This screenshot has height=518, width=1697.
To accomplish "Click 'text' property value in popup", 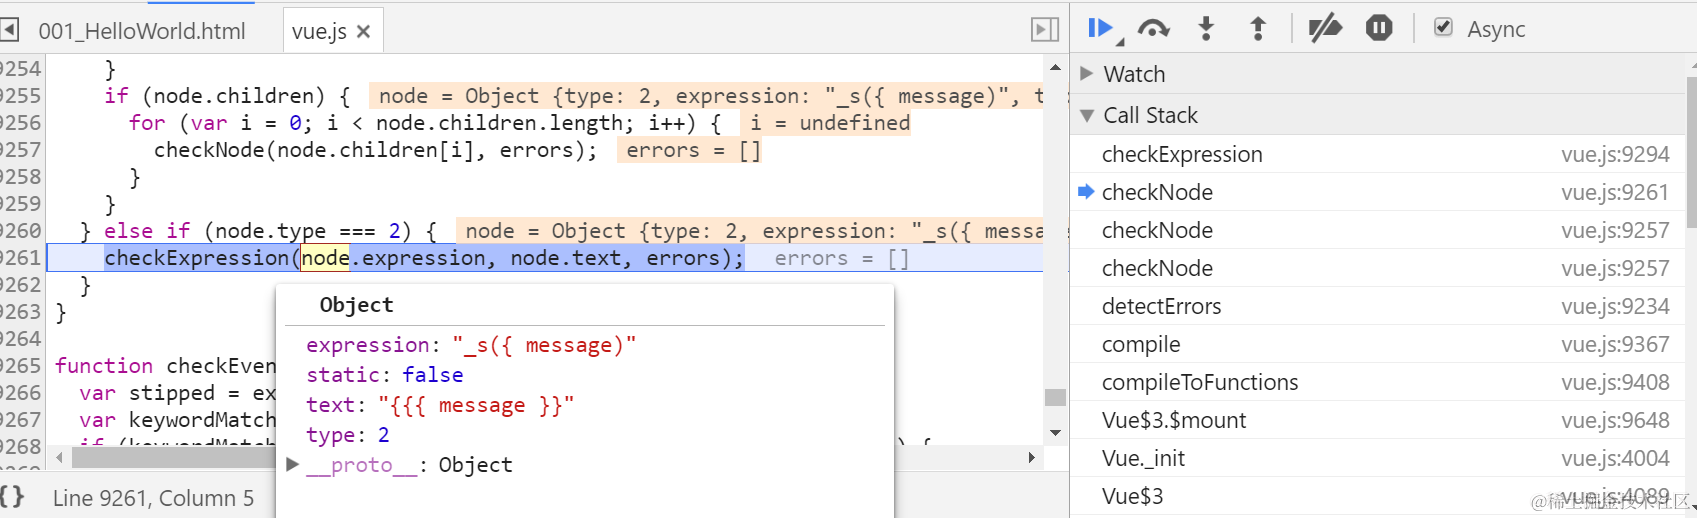I will 476,405.
